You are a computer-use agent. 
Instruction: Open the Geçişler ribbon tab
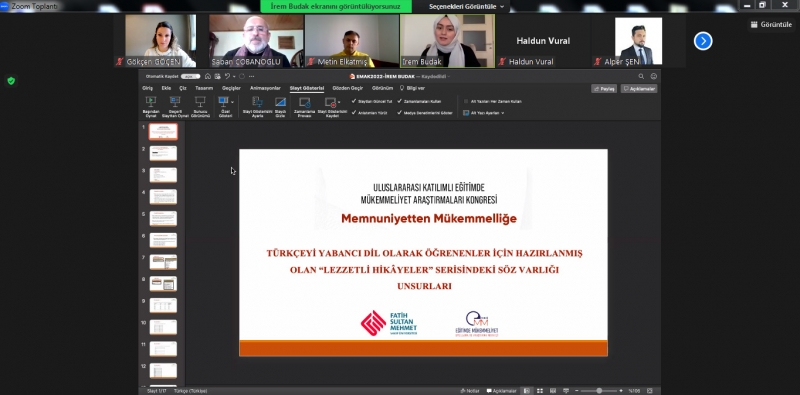(x=231, y=88)
